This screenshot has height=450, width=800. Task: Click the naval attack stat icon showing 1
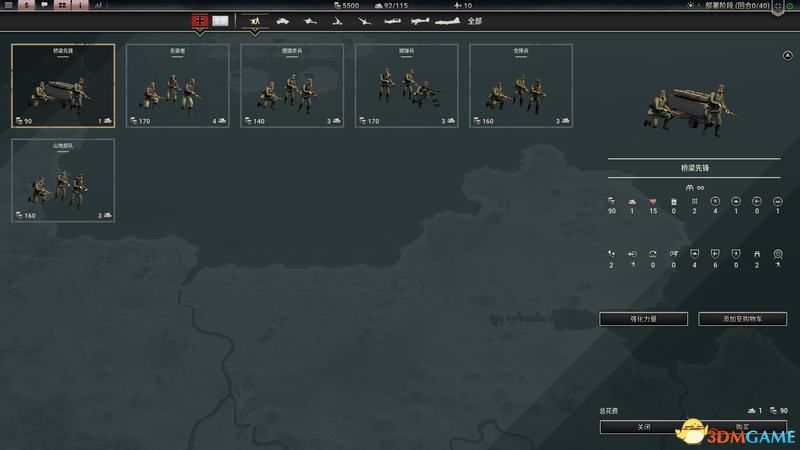tap(778, 202)
